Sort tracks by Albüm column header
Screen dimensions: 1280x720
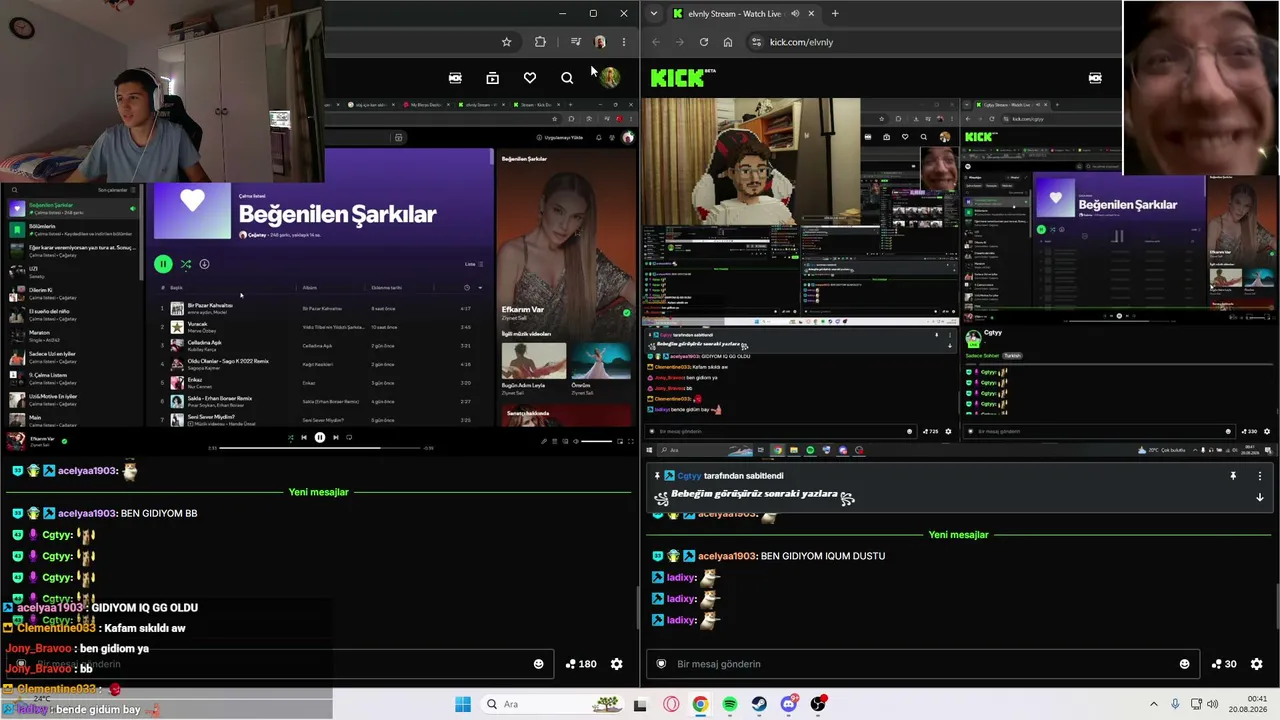[x=310, y=288]
